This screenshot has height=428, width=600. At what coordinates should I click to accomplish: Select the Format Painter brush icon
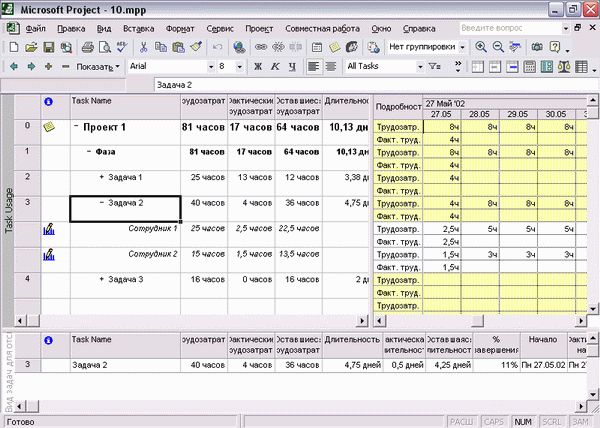coord(196,47)
